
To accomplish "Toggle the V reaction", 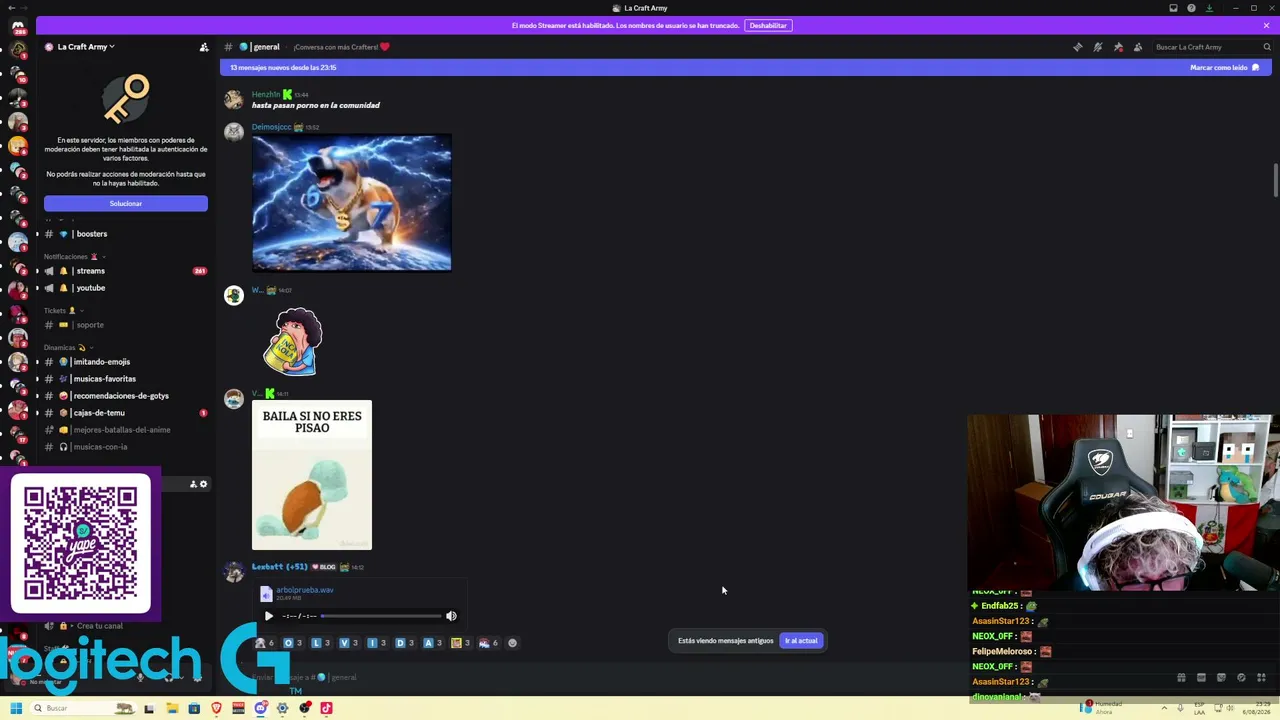I will pyautogui.click(x=348, y=643).
